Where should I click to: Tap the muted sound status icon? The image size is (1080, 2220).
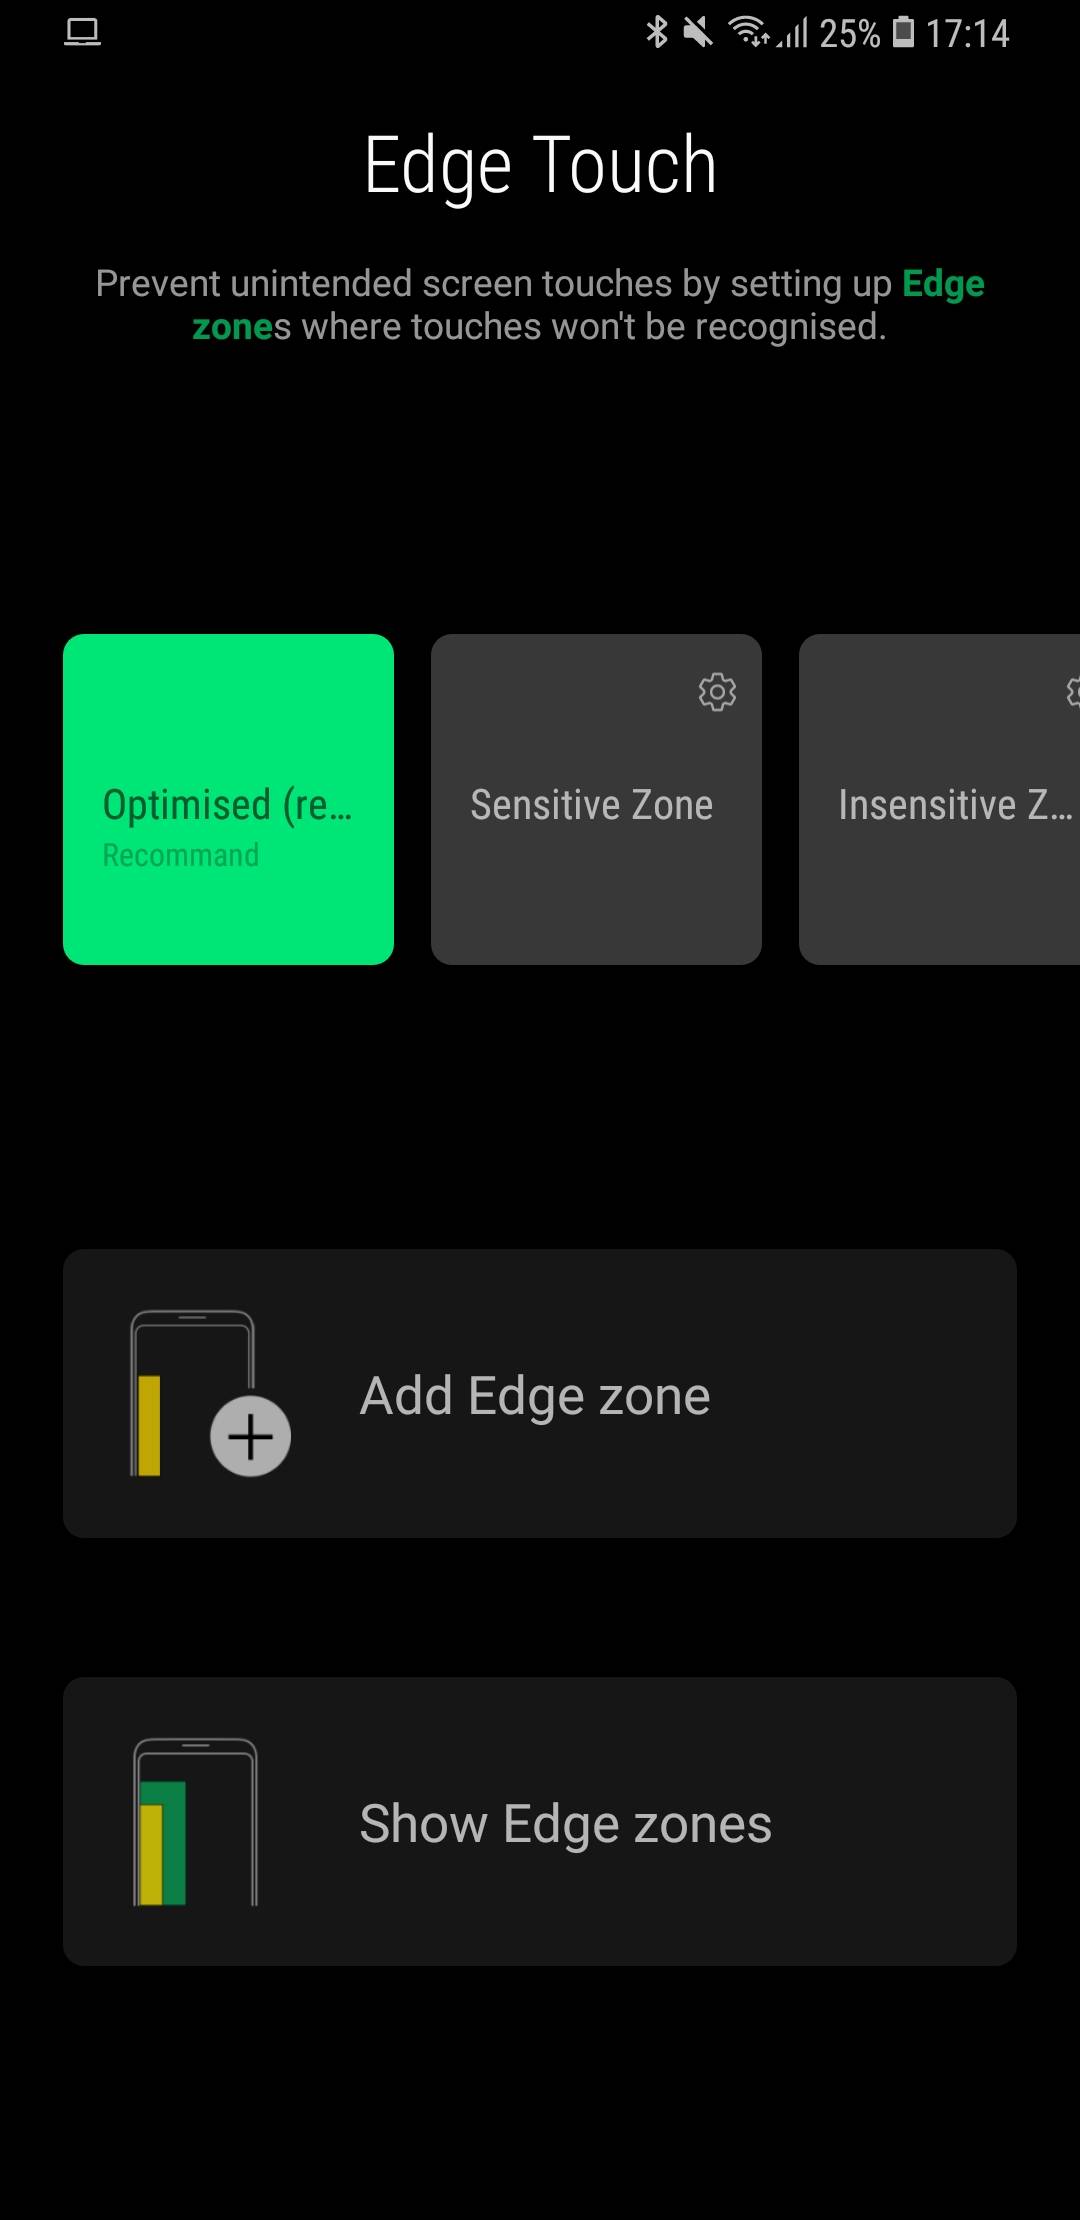point(697,33)
